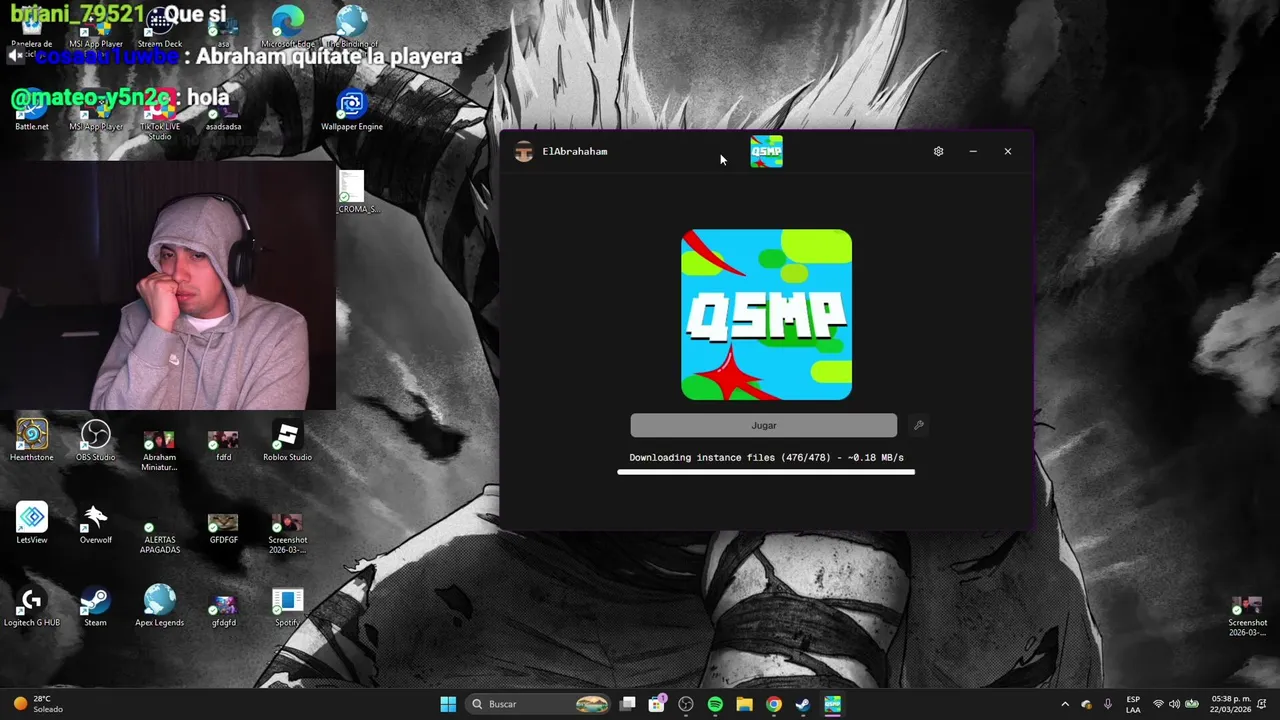Open Logitech G HUB desktop shortcut
The image size is (1280, 720).
click(32, 607)
